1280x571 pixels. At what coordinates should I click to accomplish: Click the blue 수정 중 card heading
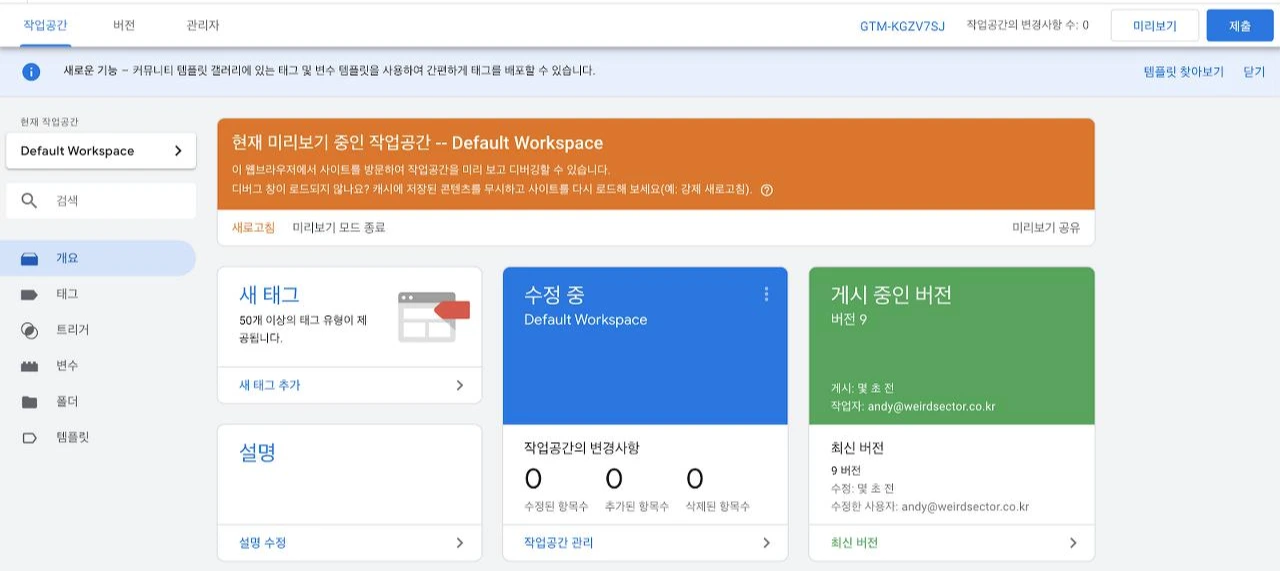coord(554,295)
